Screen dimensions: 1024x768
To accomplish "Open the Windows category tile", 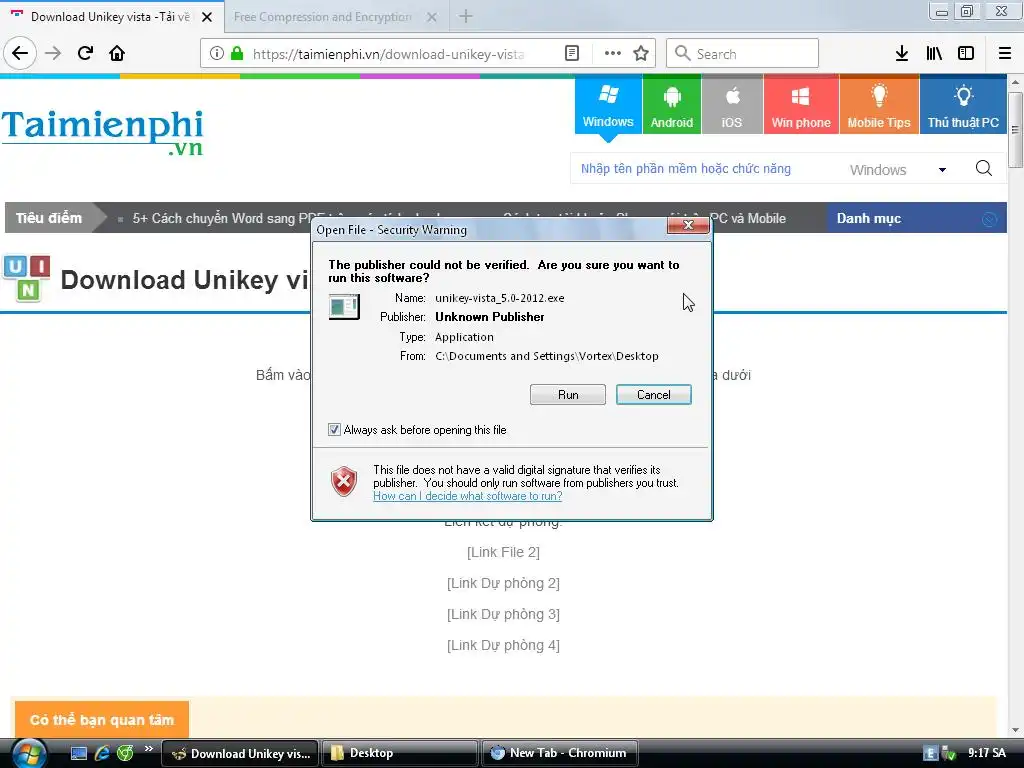I will [608, 105].
